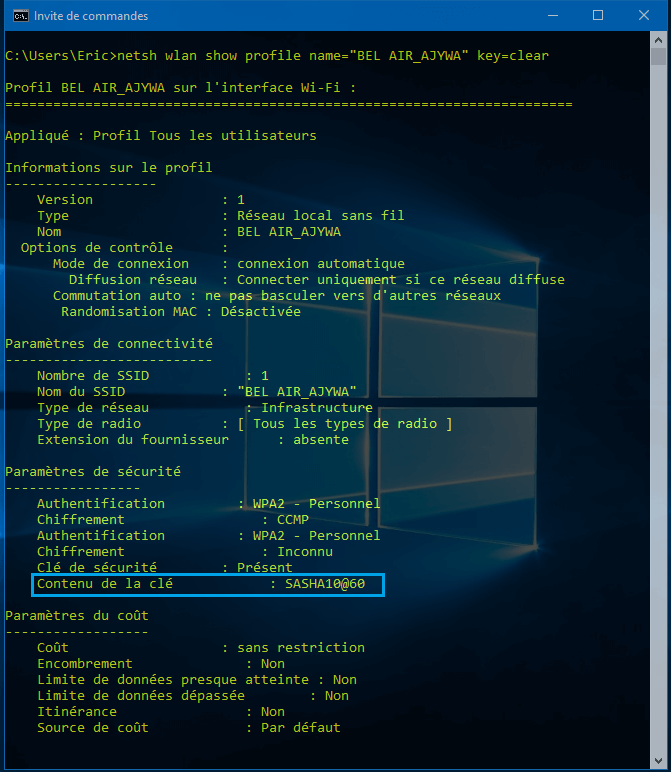The width and height of the screenshot is (671, 772).
Task: Select the key value "SASHA10@60"
Action: (x=325, y=584)
